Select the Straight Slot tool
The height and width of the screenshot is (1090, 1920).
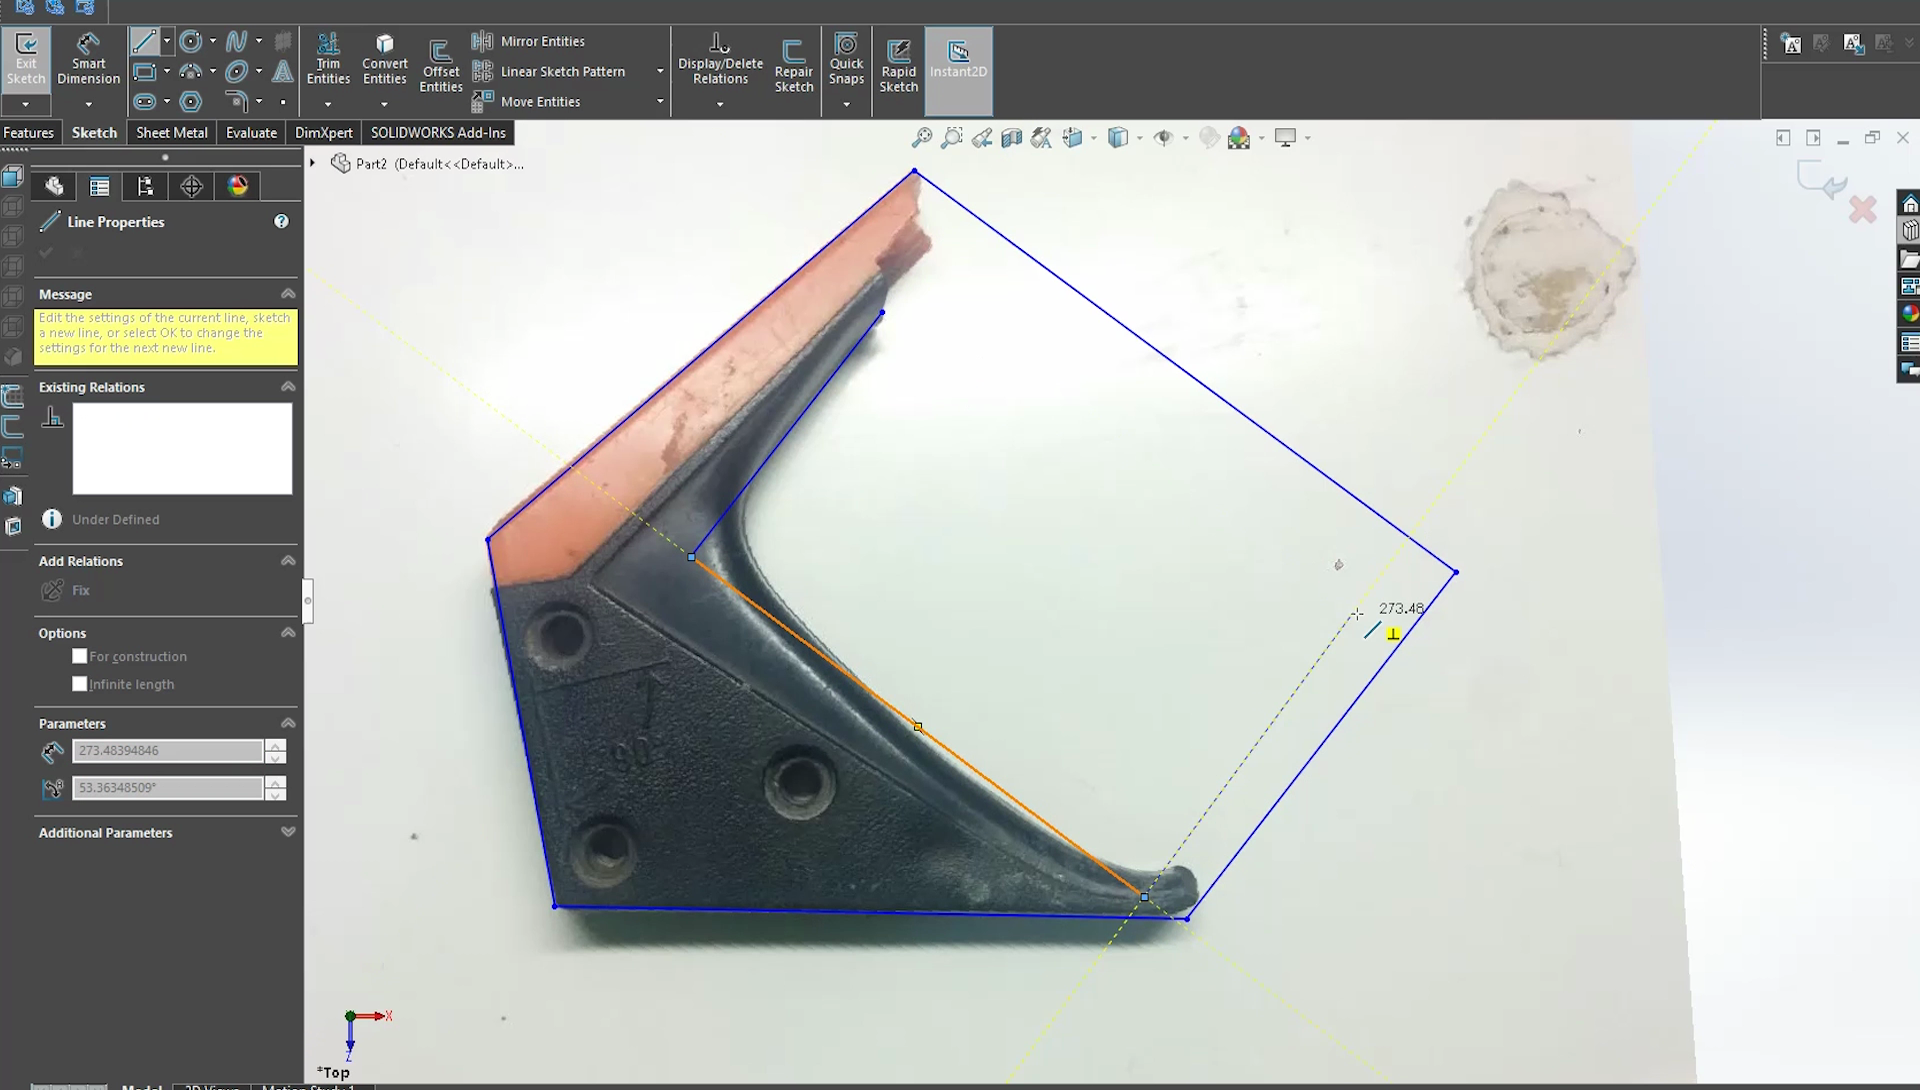[144, 102]
